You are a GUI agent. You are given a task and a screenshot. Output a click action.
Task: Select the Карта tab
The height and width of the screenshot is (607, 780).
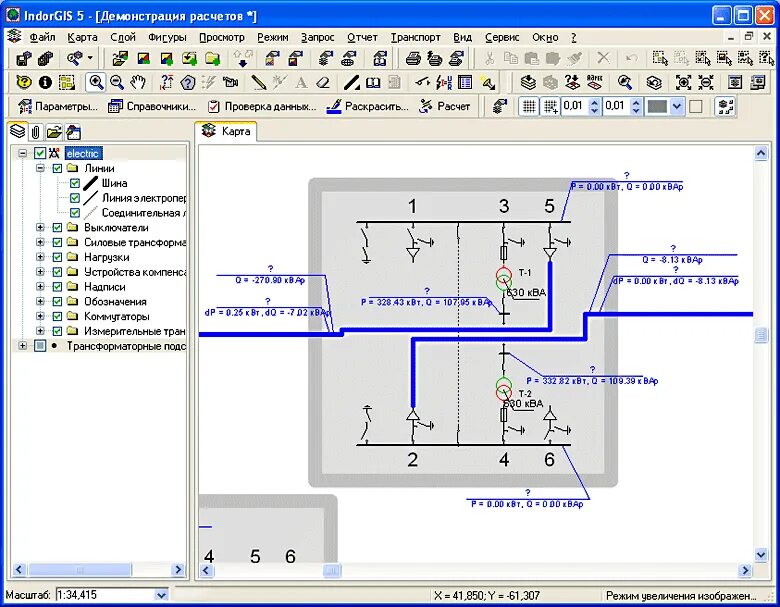pyautogui.click(x=226, y=131)
